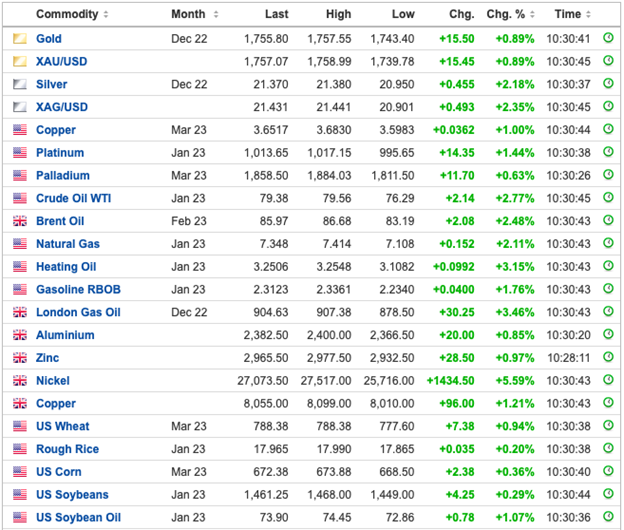Screen dimensions: 624x530
Task: Click the clock icon in the Zinc row
Action: click(x=608, y=357)
